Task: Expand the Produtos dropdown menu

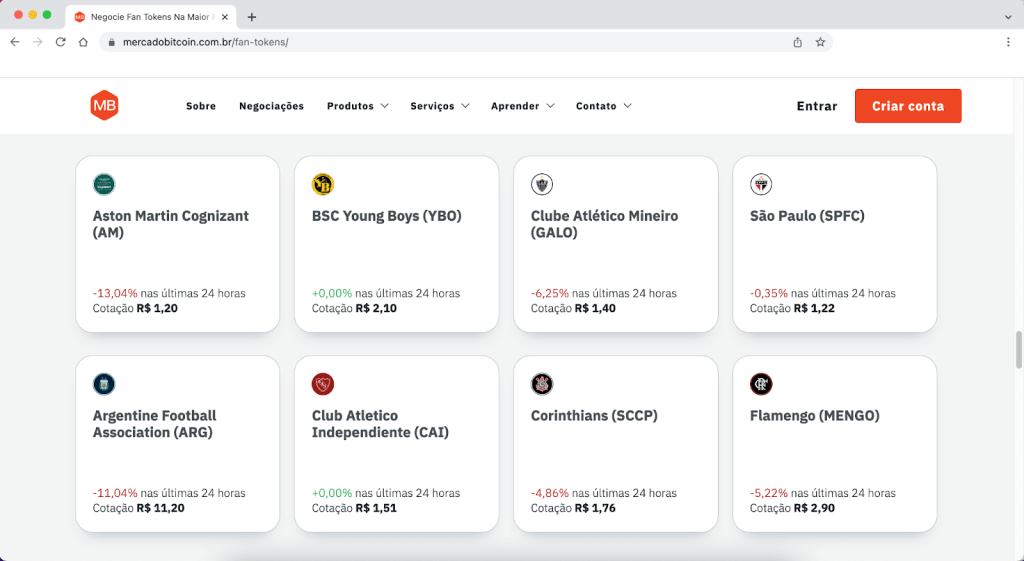Action: point(357,106)
